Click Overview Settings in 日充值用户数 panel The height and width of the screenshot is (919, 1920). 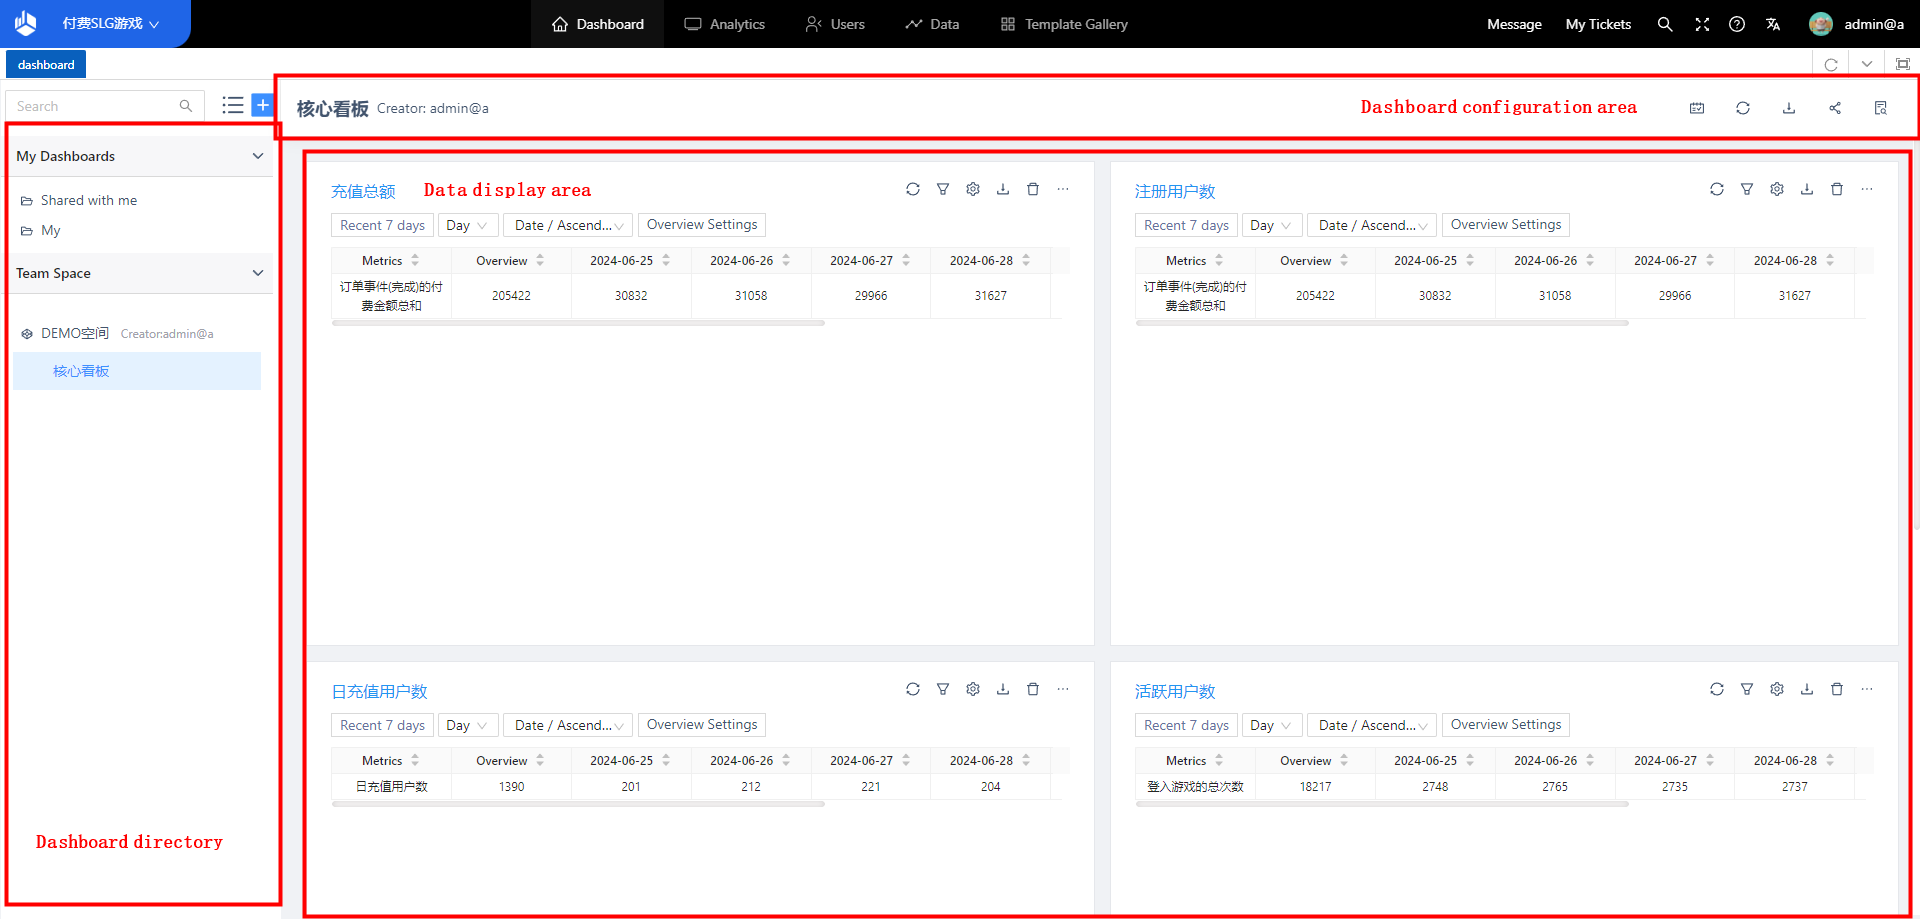[702, 725]
